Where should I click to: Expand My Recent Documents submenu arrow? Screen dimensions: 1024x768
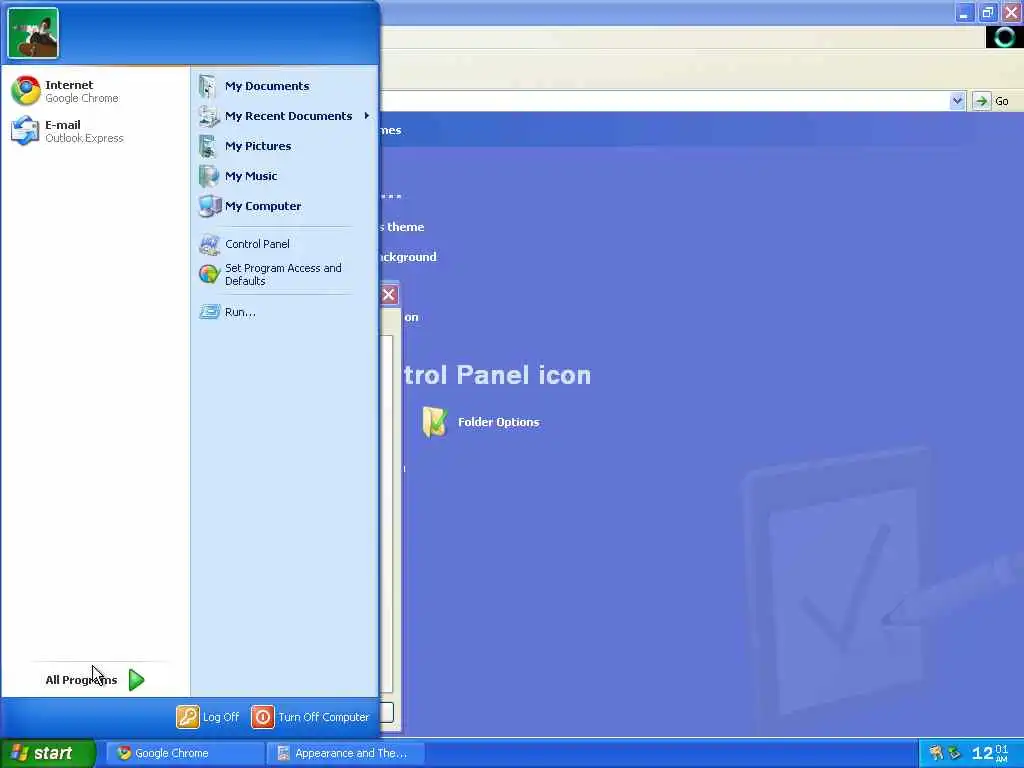point(367,116)
